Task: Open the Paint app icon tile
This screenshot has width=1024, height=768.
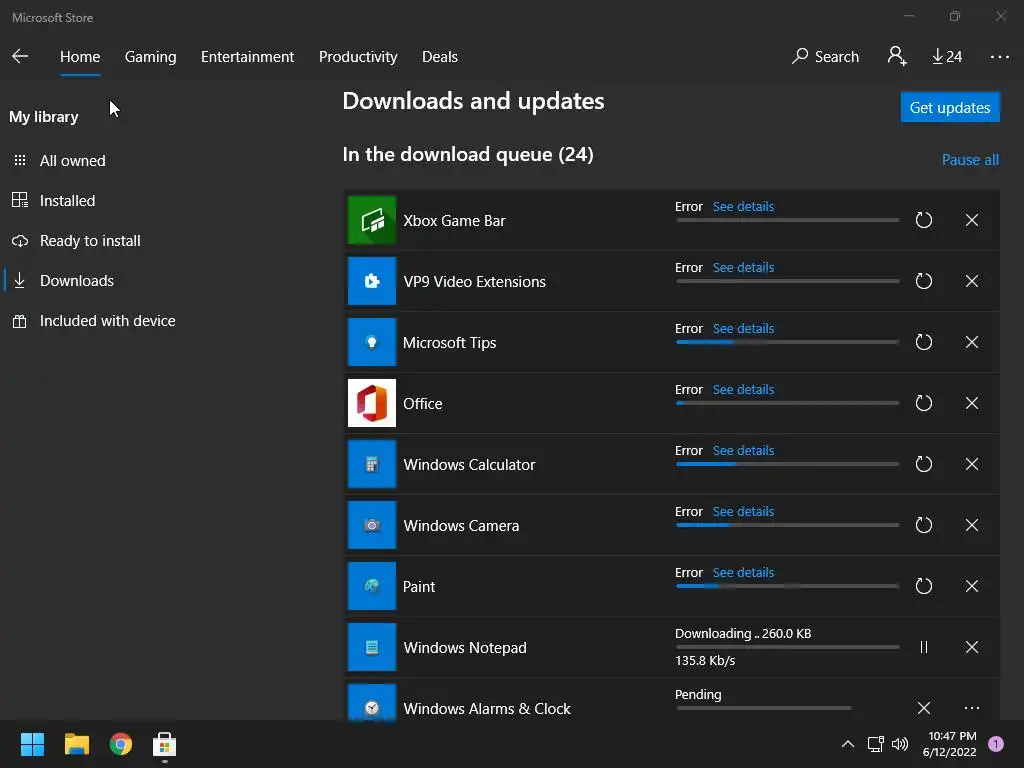Action: point(372,586)
